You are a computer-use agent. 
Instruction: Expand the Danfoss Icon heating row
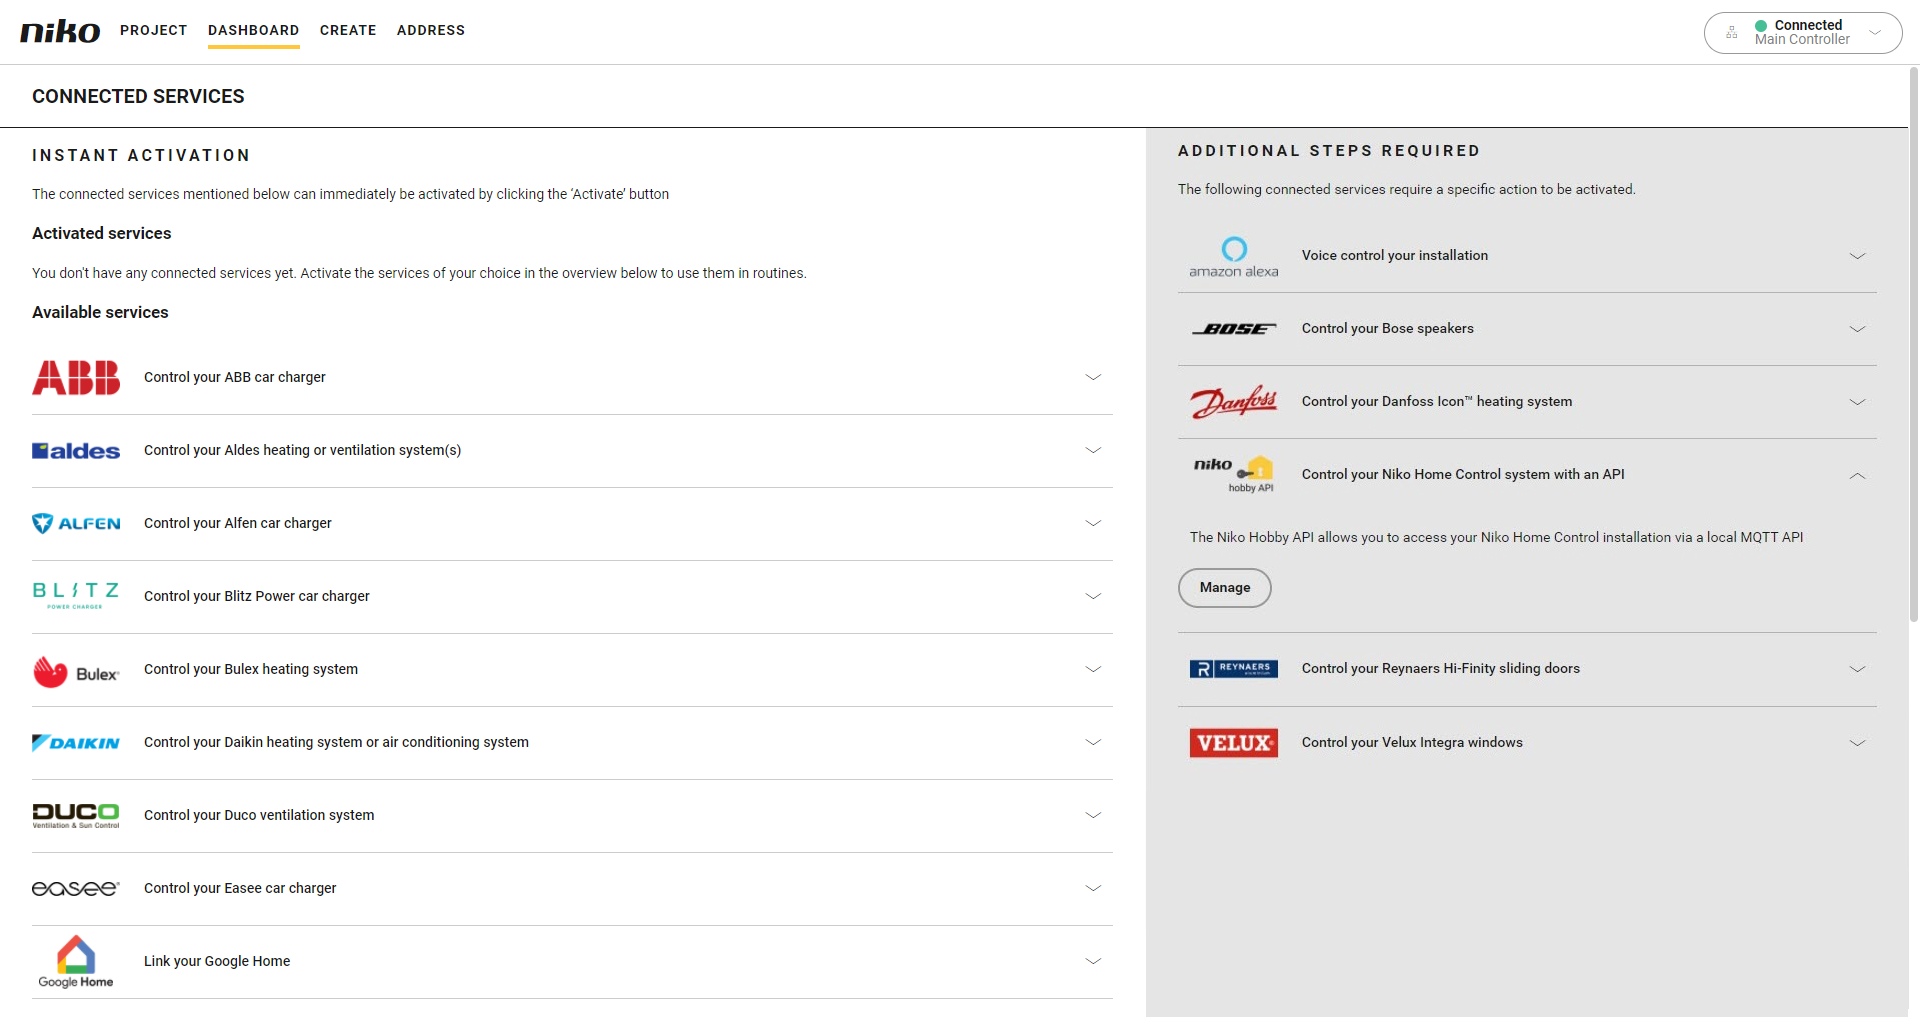pos(1857,403)
